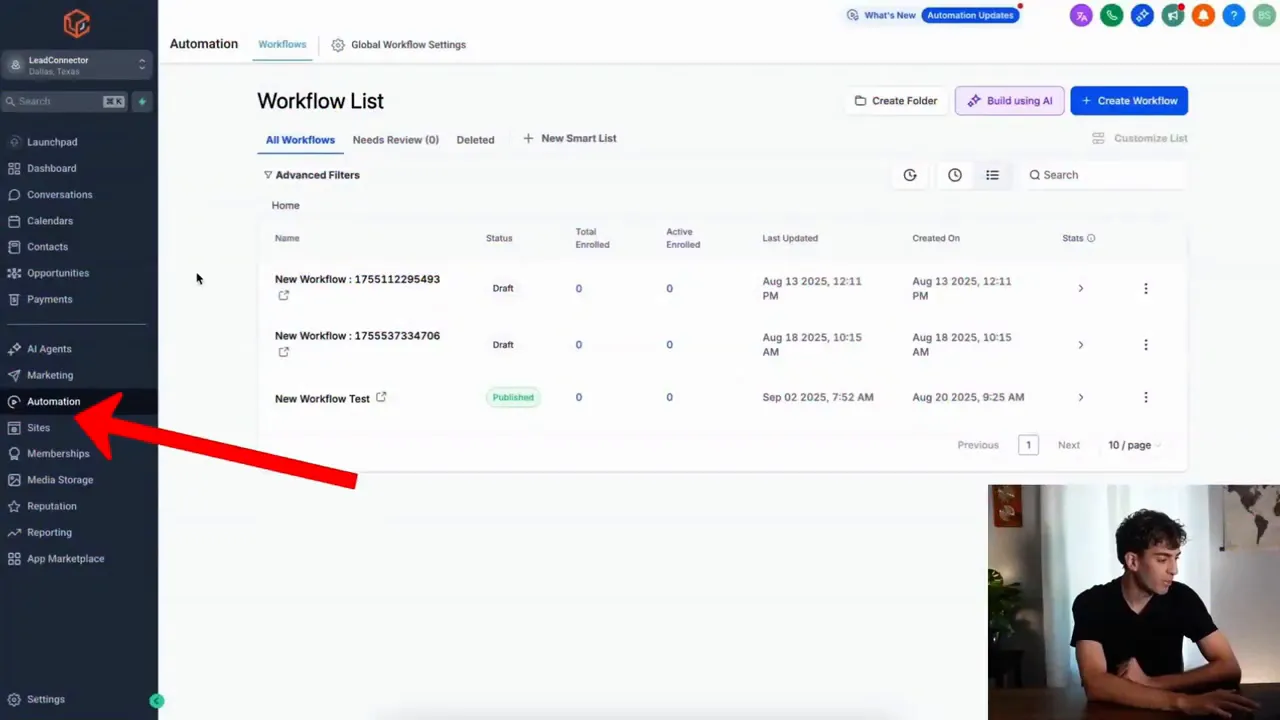Click the Create Workflow button
Screen dimensions: 1280x720
[x=1129, y=100]
